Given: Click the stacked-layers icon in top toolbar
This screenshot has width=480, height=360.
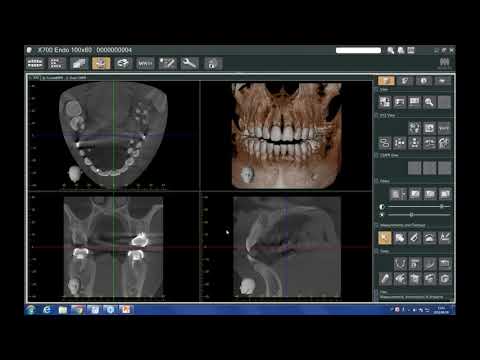Looking at the screenshot, I should pyautogui.click(x=79, y=63).
